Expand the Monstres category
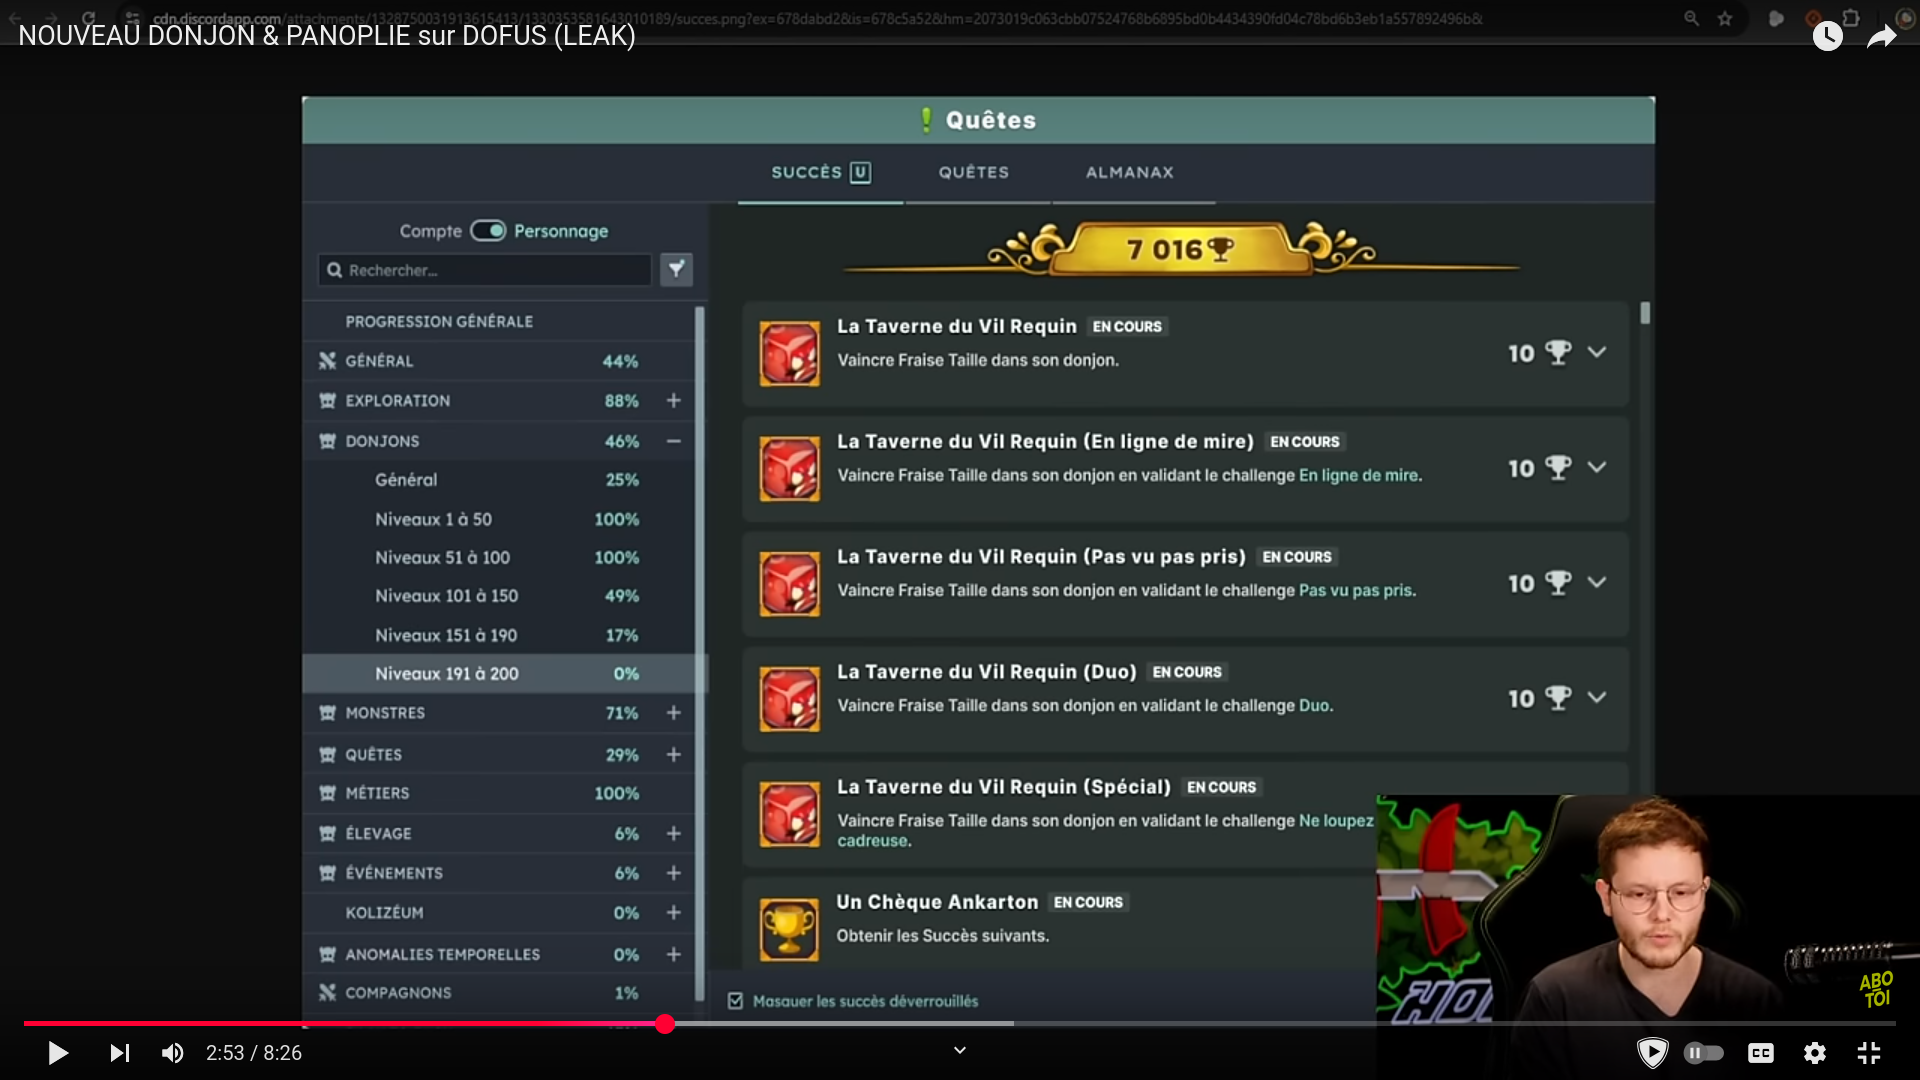The image size is (1920, 1080). point(674,713)
